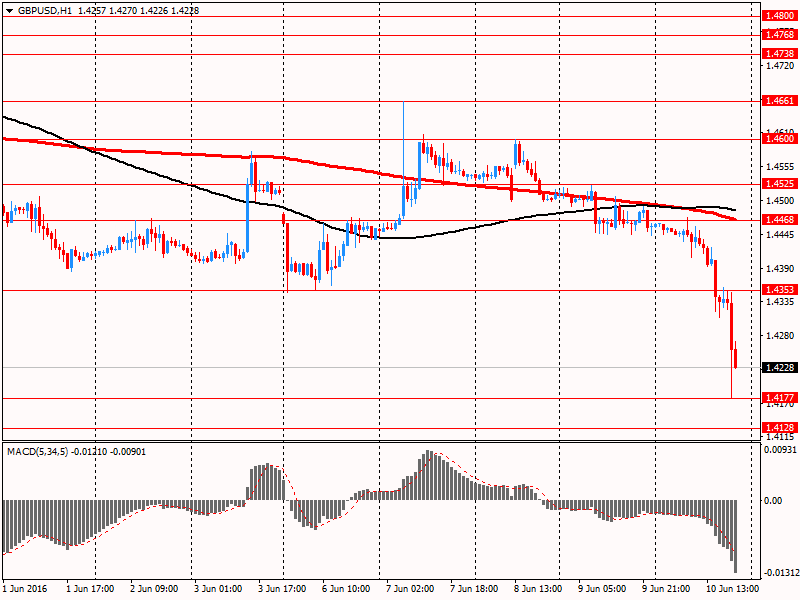The image size is (800, 600).
Task: Click the current price label 1.4228
Action: click(x=779, y=367)
